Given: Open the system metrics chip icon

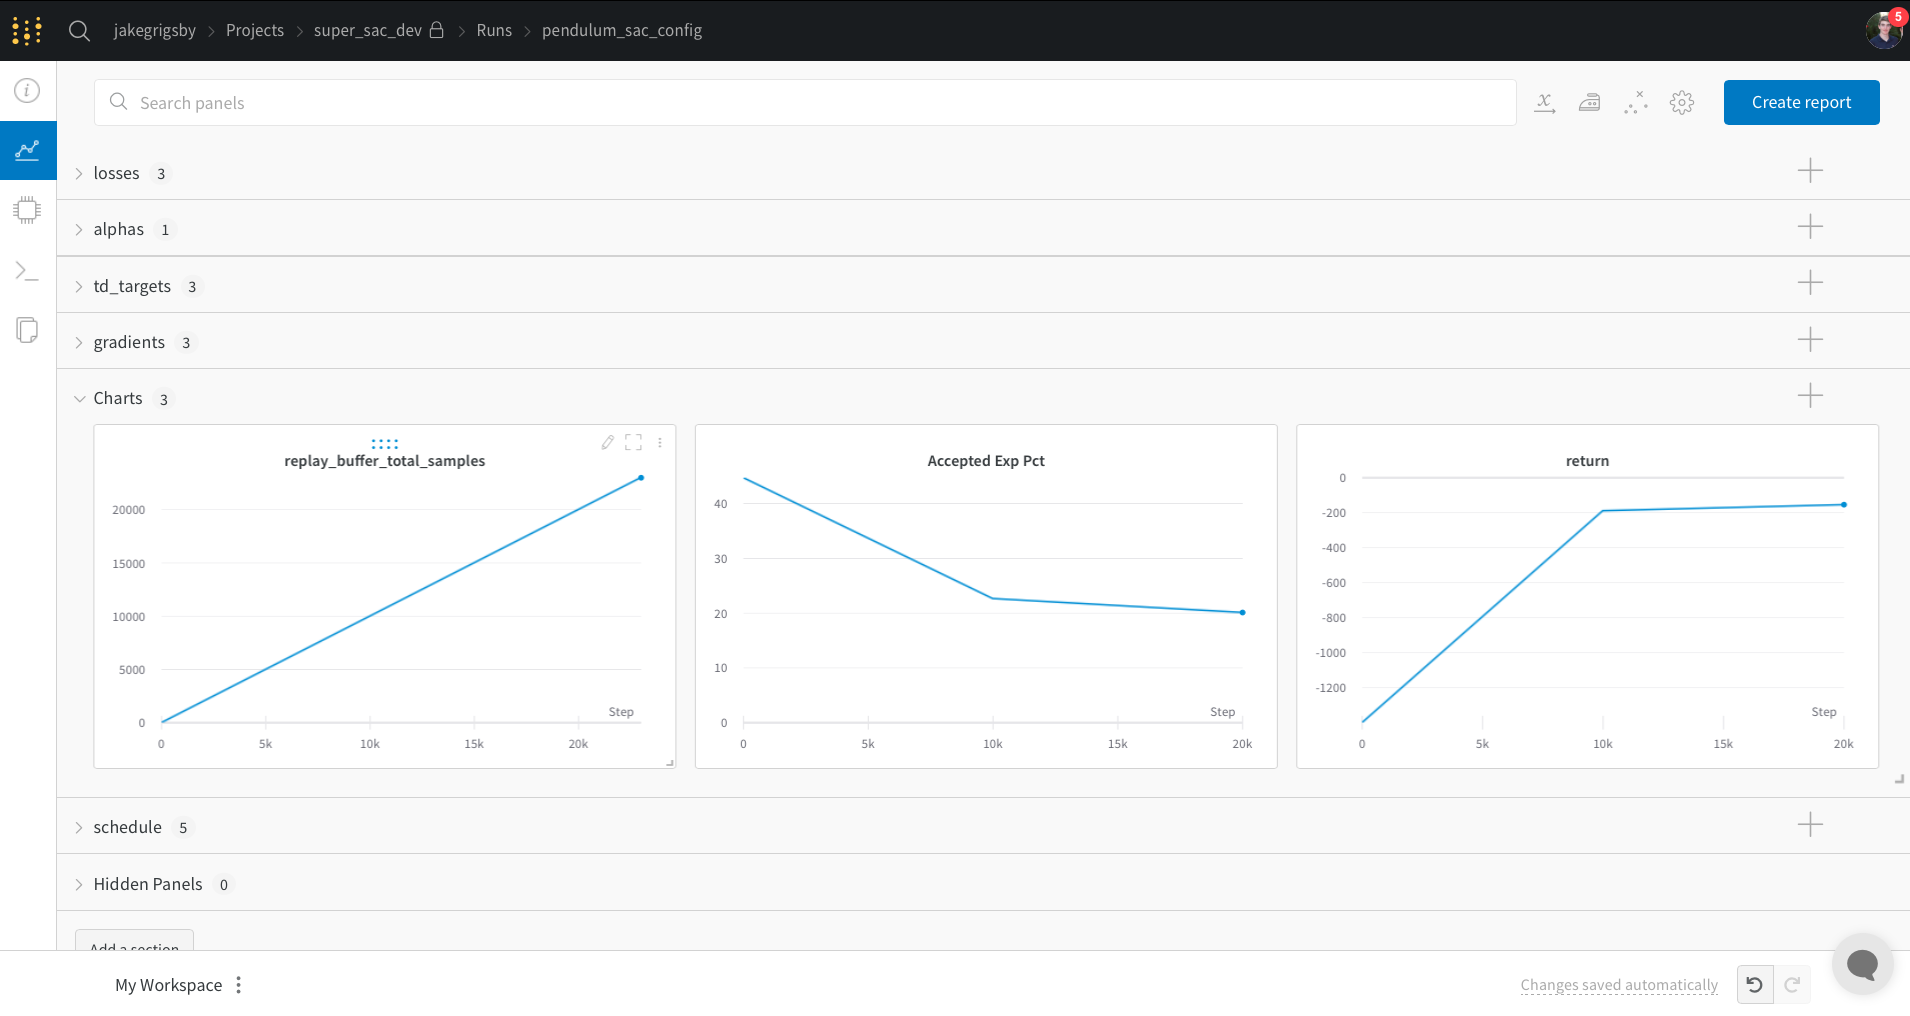Looking at the screenshot, I should coord(27,210).
